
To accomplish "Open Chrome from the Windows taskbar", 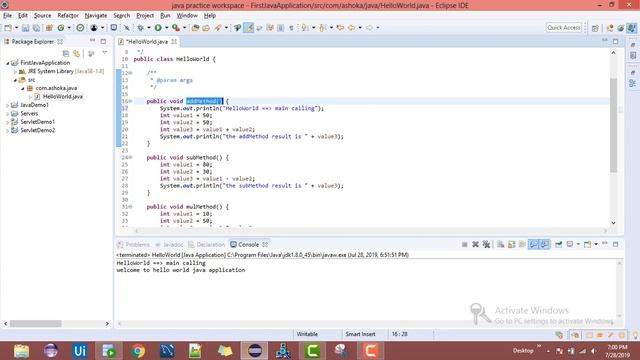I will point(138,351).
